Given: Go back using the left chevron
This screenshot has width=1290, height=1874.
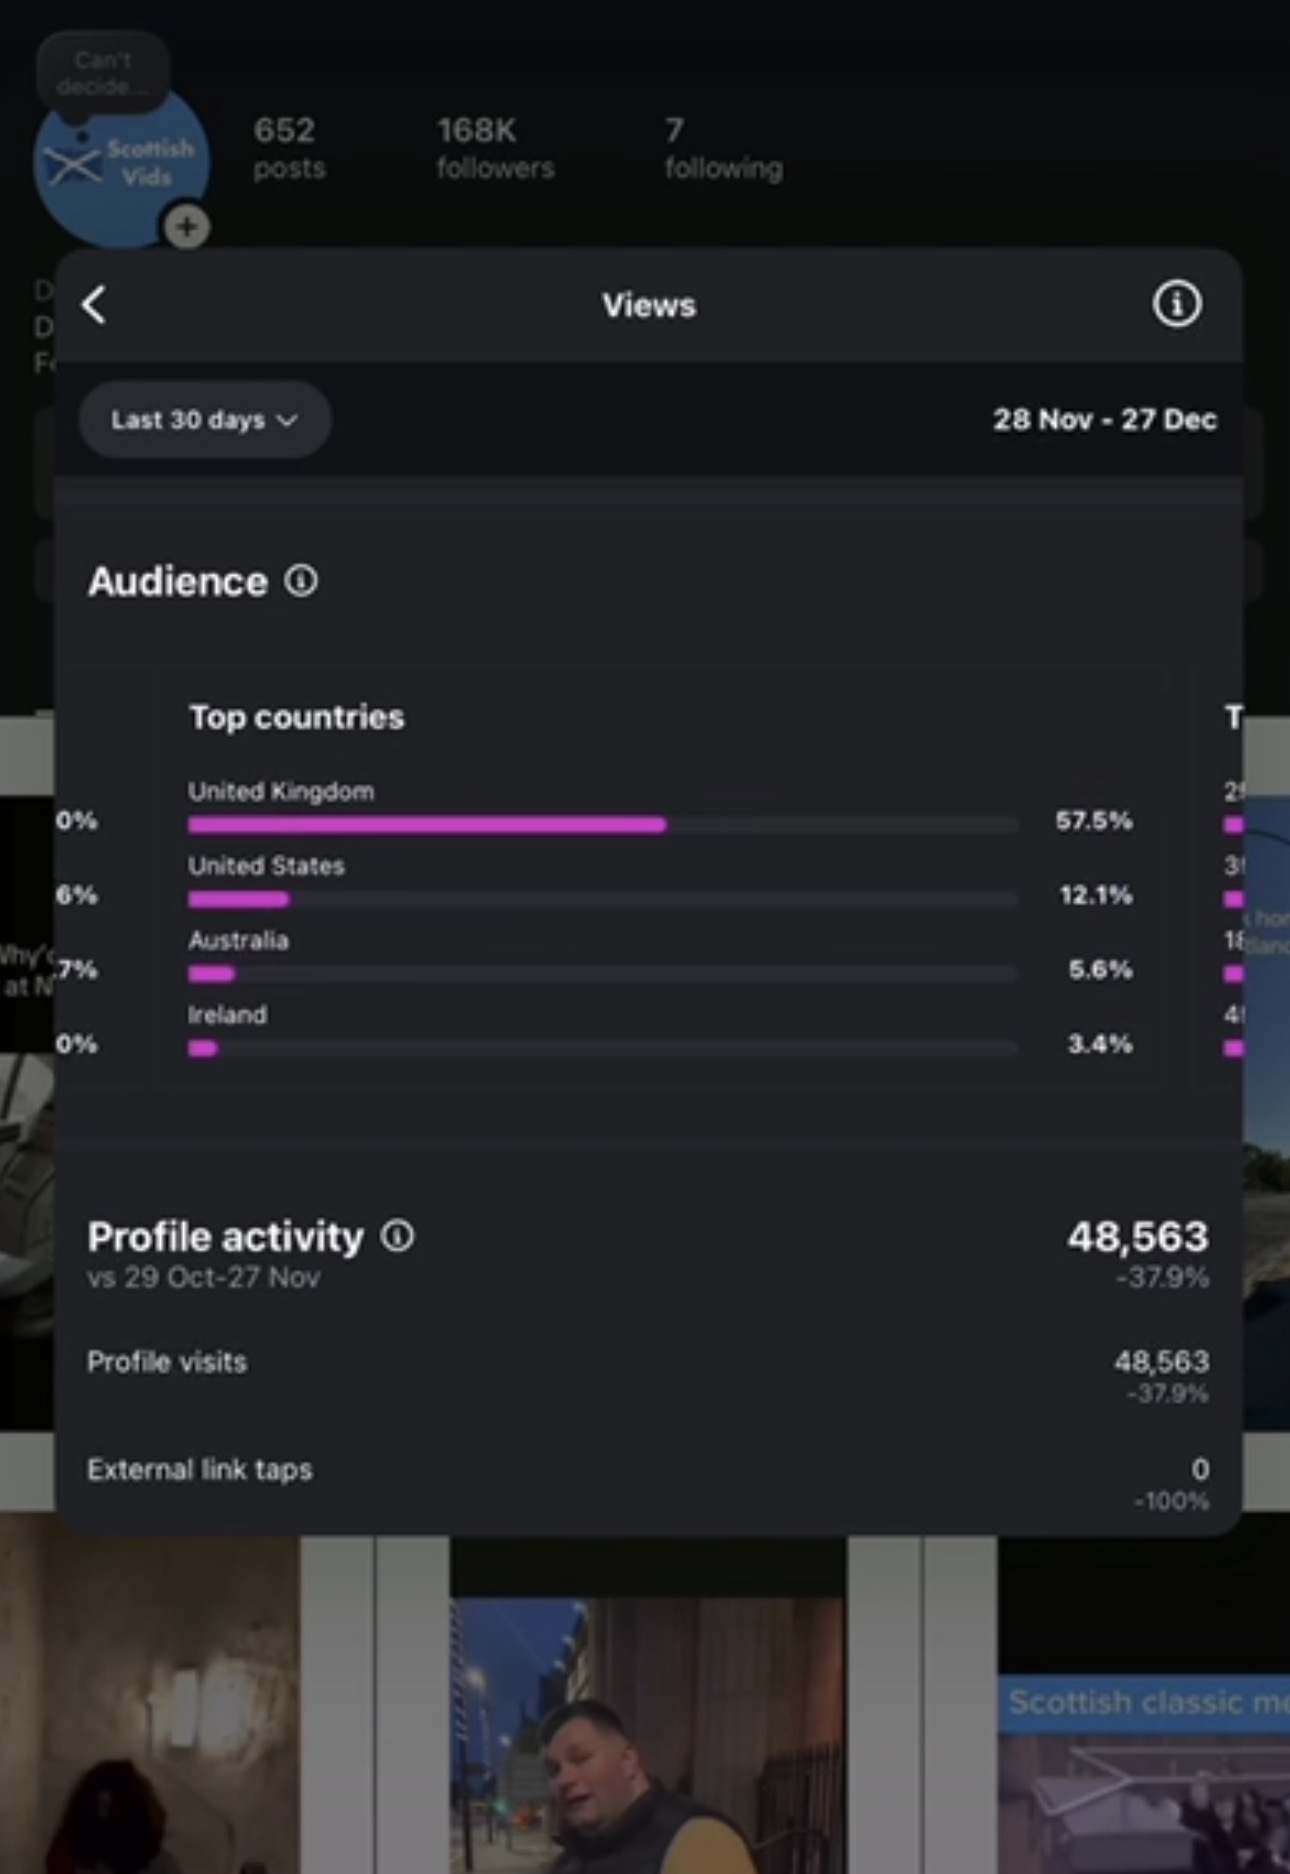Looking at the screenshot, I should pyautogui.click(x=95, y=305).
